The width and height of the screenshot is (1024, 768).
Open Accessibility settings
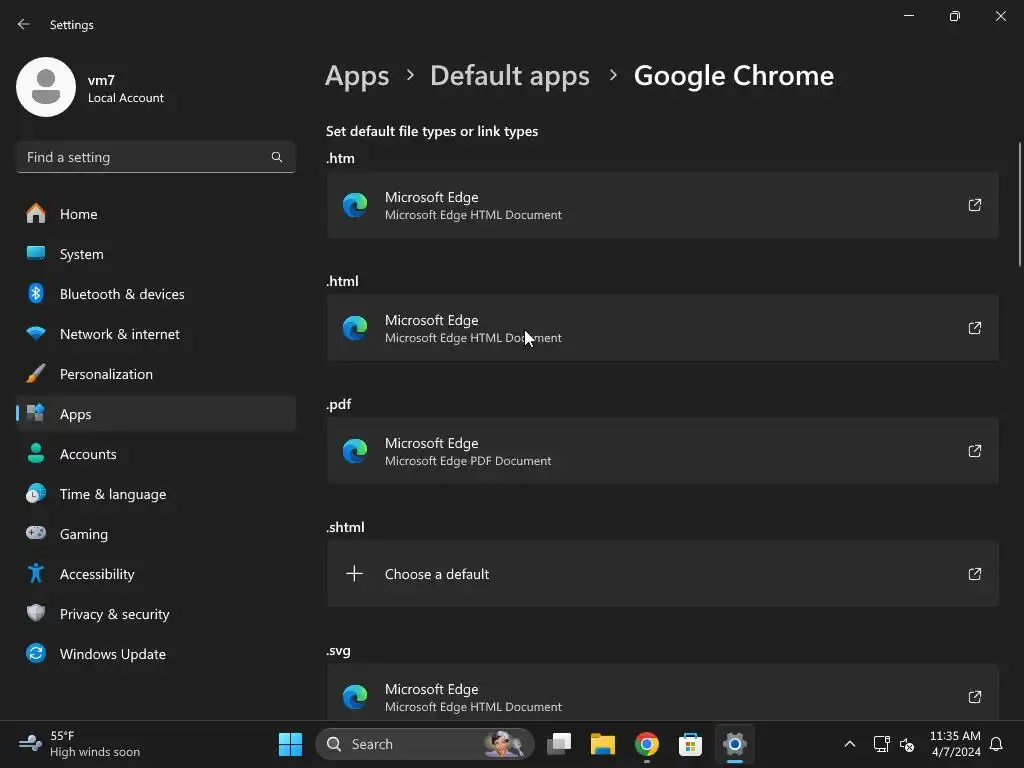[x=155, y=574]
